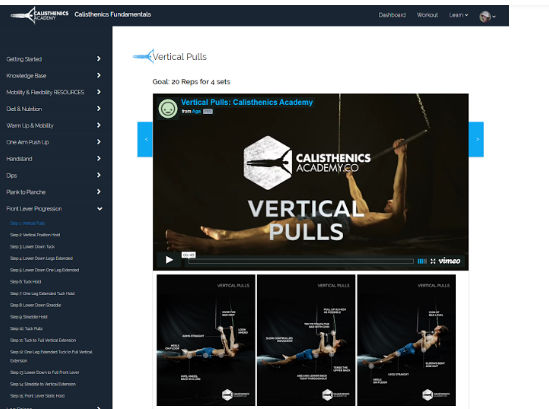The width and height of the screenshot is (549, 409).
Task: Select Step 8 Lower Down Straddle
Action: pyautogui.click(x=35, y=305)
